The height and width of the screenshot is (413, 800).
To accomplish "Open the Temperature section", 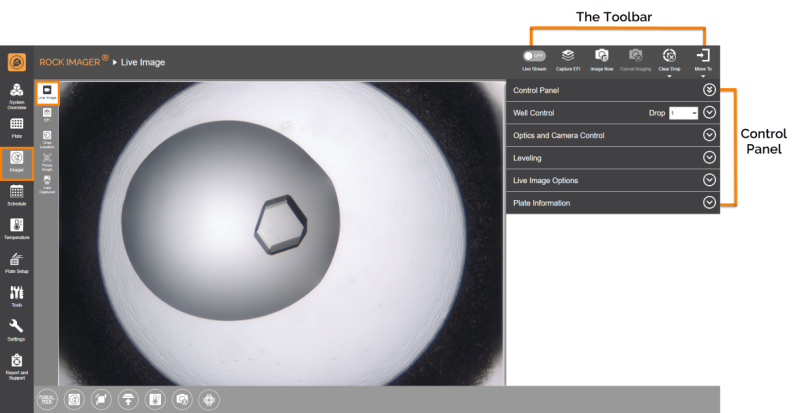I will click(17, 228).
